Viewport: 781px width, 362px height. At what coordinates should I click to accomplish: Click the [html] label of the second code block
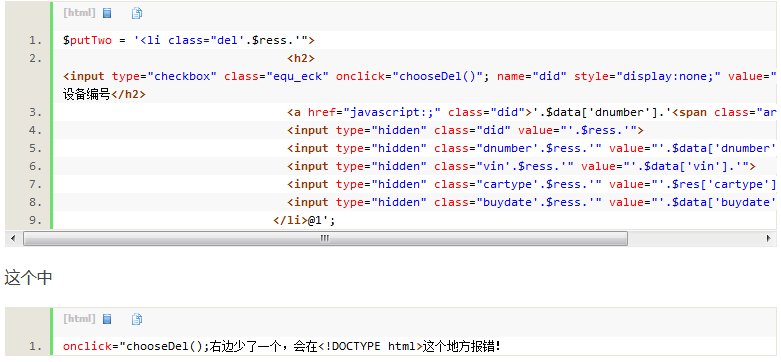pyautogui.click(x=79, y=318)
